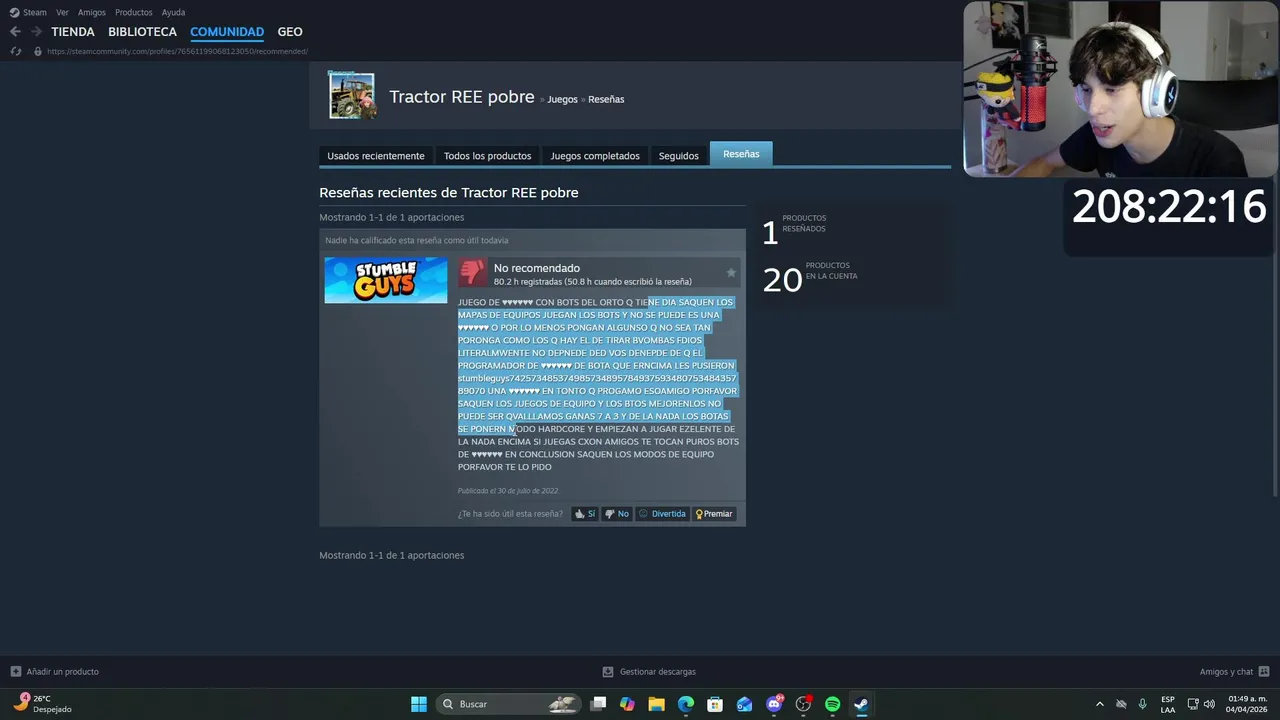Click the star icon on review header
1280x720 pixels.
coord(731,272)
